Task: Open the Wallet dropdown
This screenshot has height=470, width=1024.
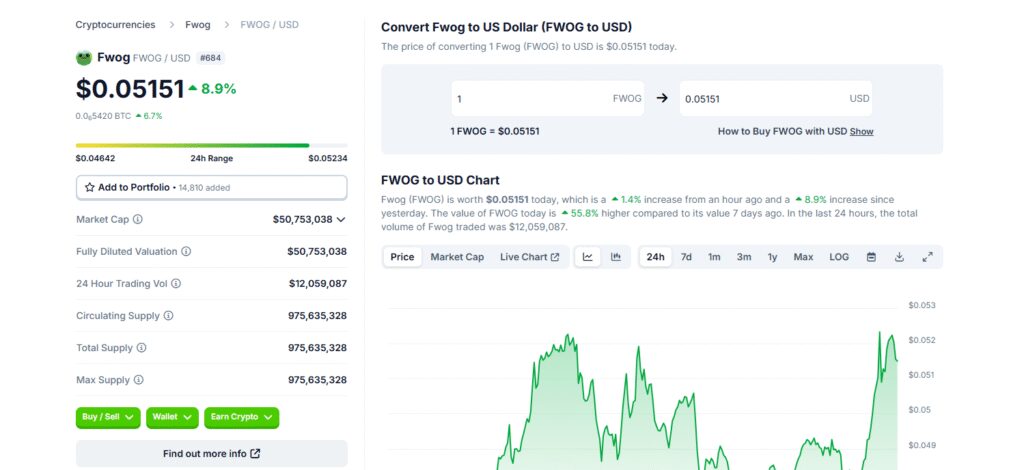Action: pos(172,417)
